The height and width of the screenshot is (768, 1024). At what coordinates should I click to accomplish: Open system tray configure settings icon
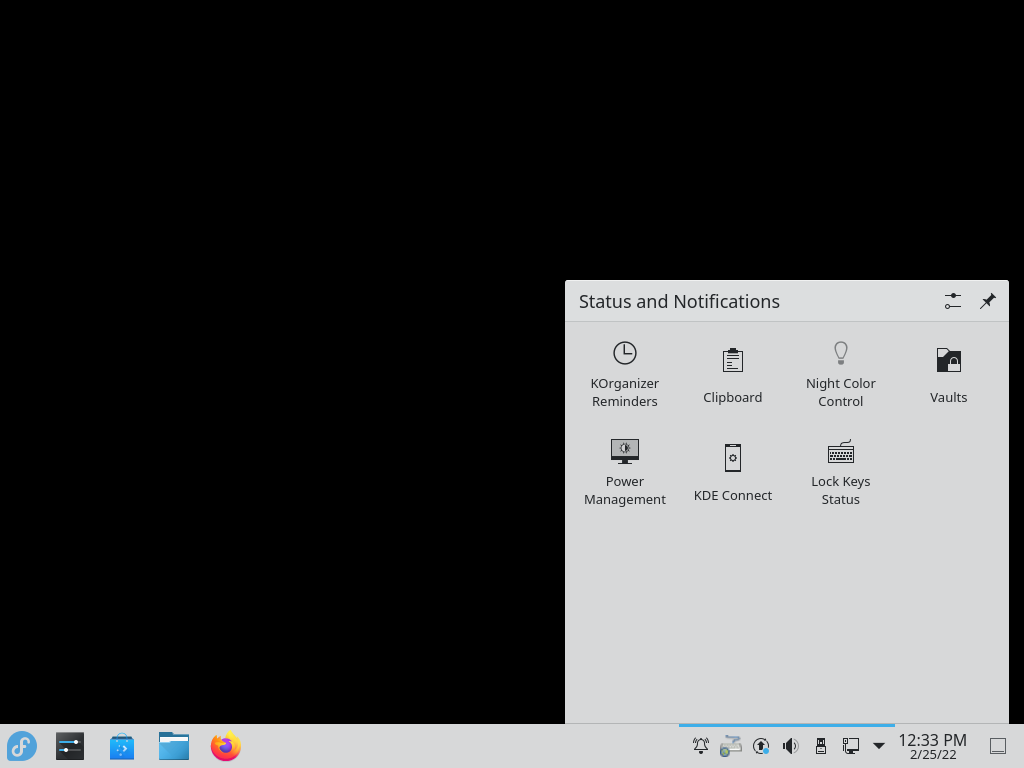click(x=952, y=301)
